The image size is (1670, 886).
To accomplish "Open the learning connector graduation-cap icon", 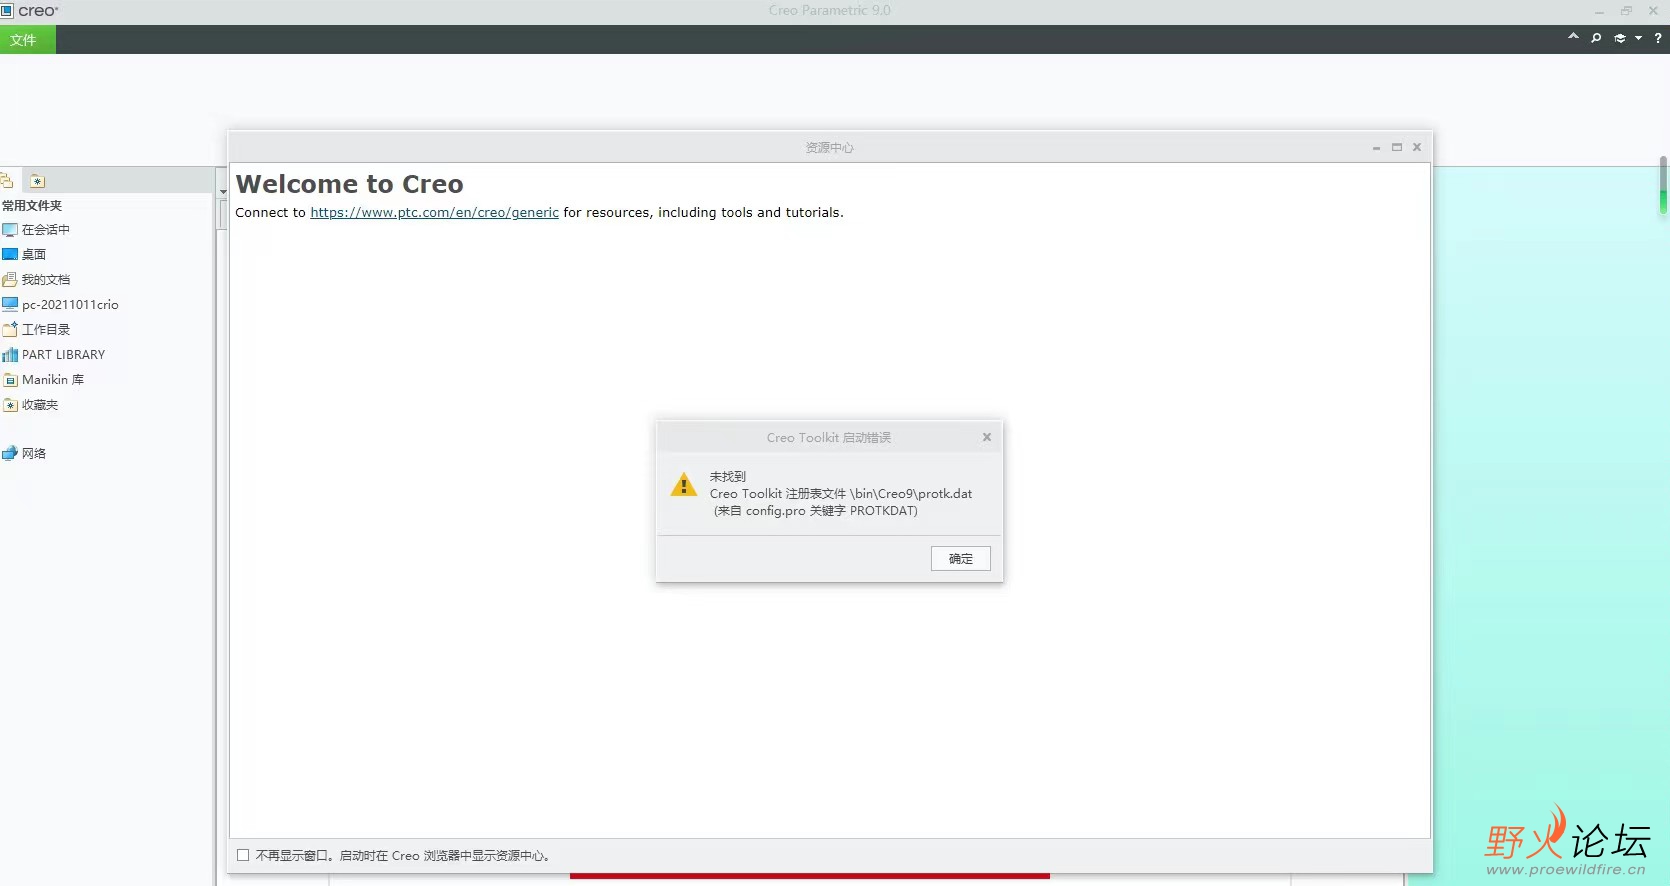I will tap(1620, 38).
